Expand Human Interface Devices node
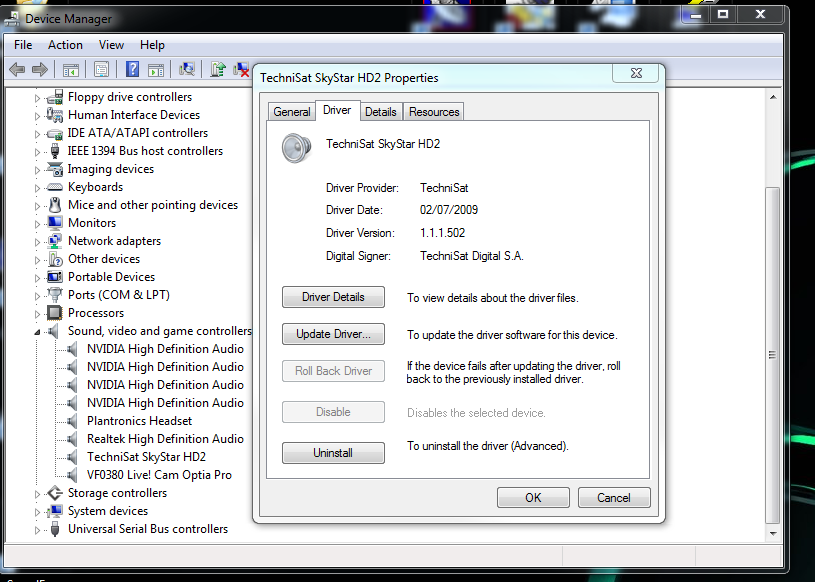This screenshot has height=582, width=815. [37, 116]
